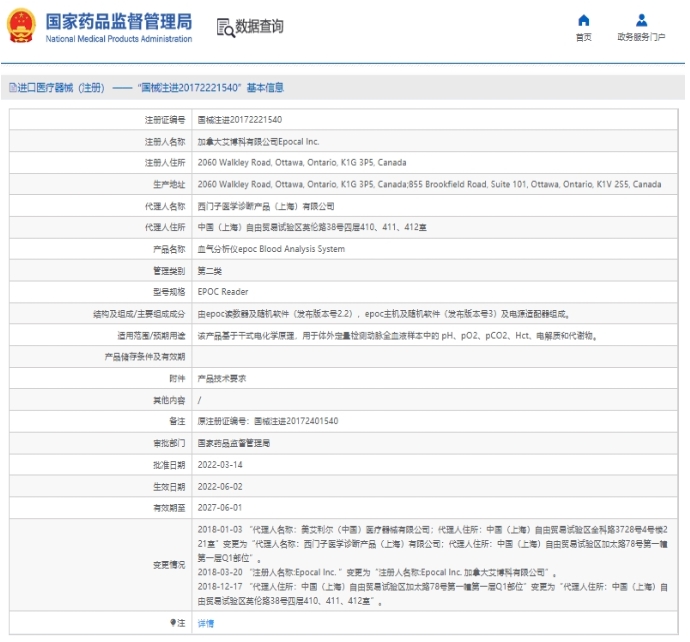Click the National Medical Products Administration subtitle

(119, 39)
